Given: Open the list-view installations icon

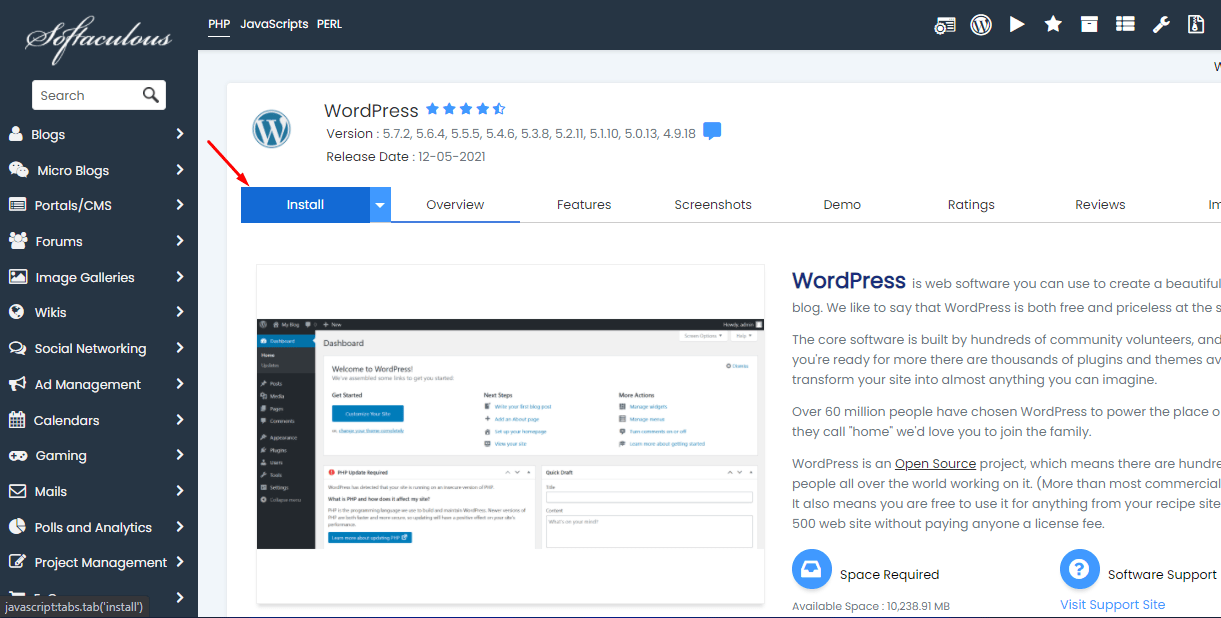Looking at the screenshot, I should pos(1125,25).
